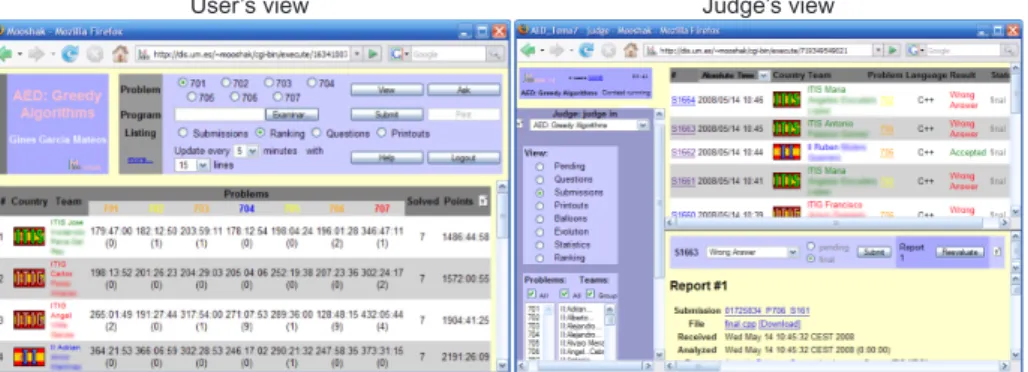Click Forward arrow in User's view browser
1028x372 pixels.
pyautogui.click(x=38, y=54)
